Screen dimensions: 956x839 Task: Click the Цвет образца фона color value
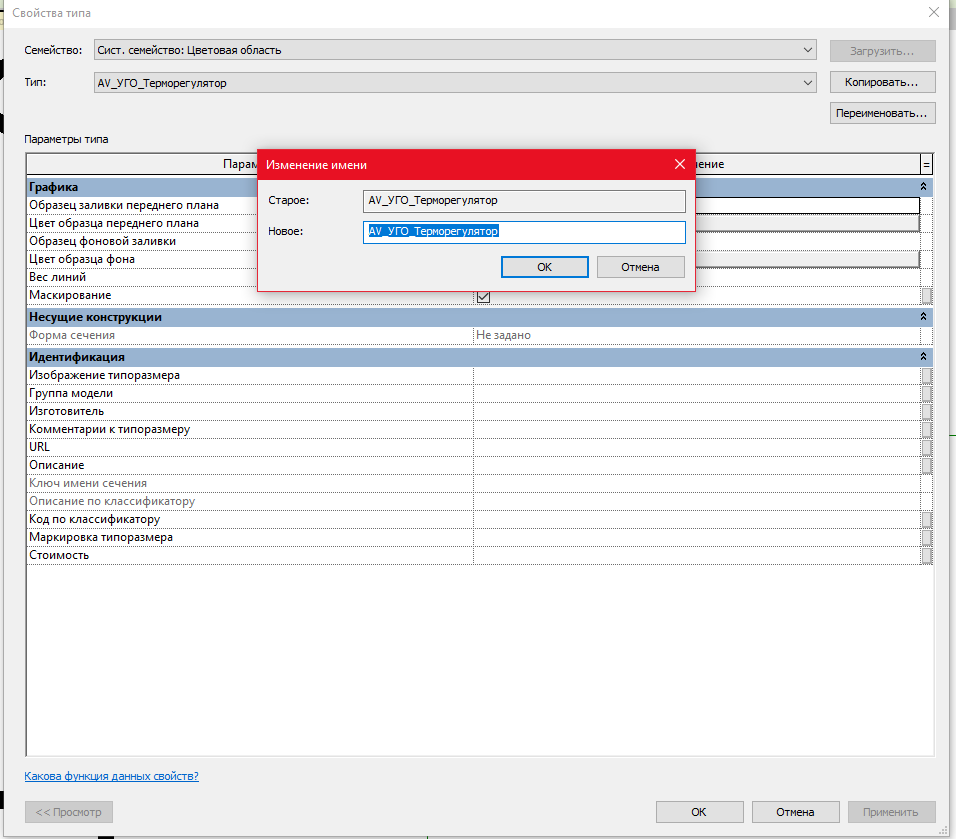point(807,259)
